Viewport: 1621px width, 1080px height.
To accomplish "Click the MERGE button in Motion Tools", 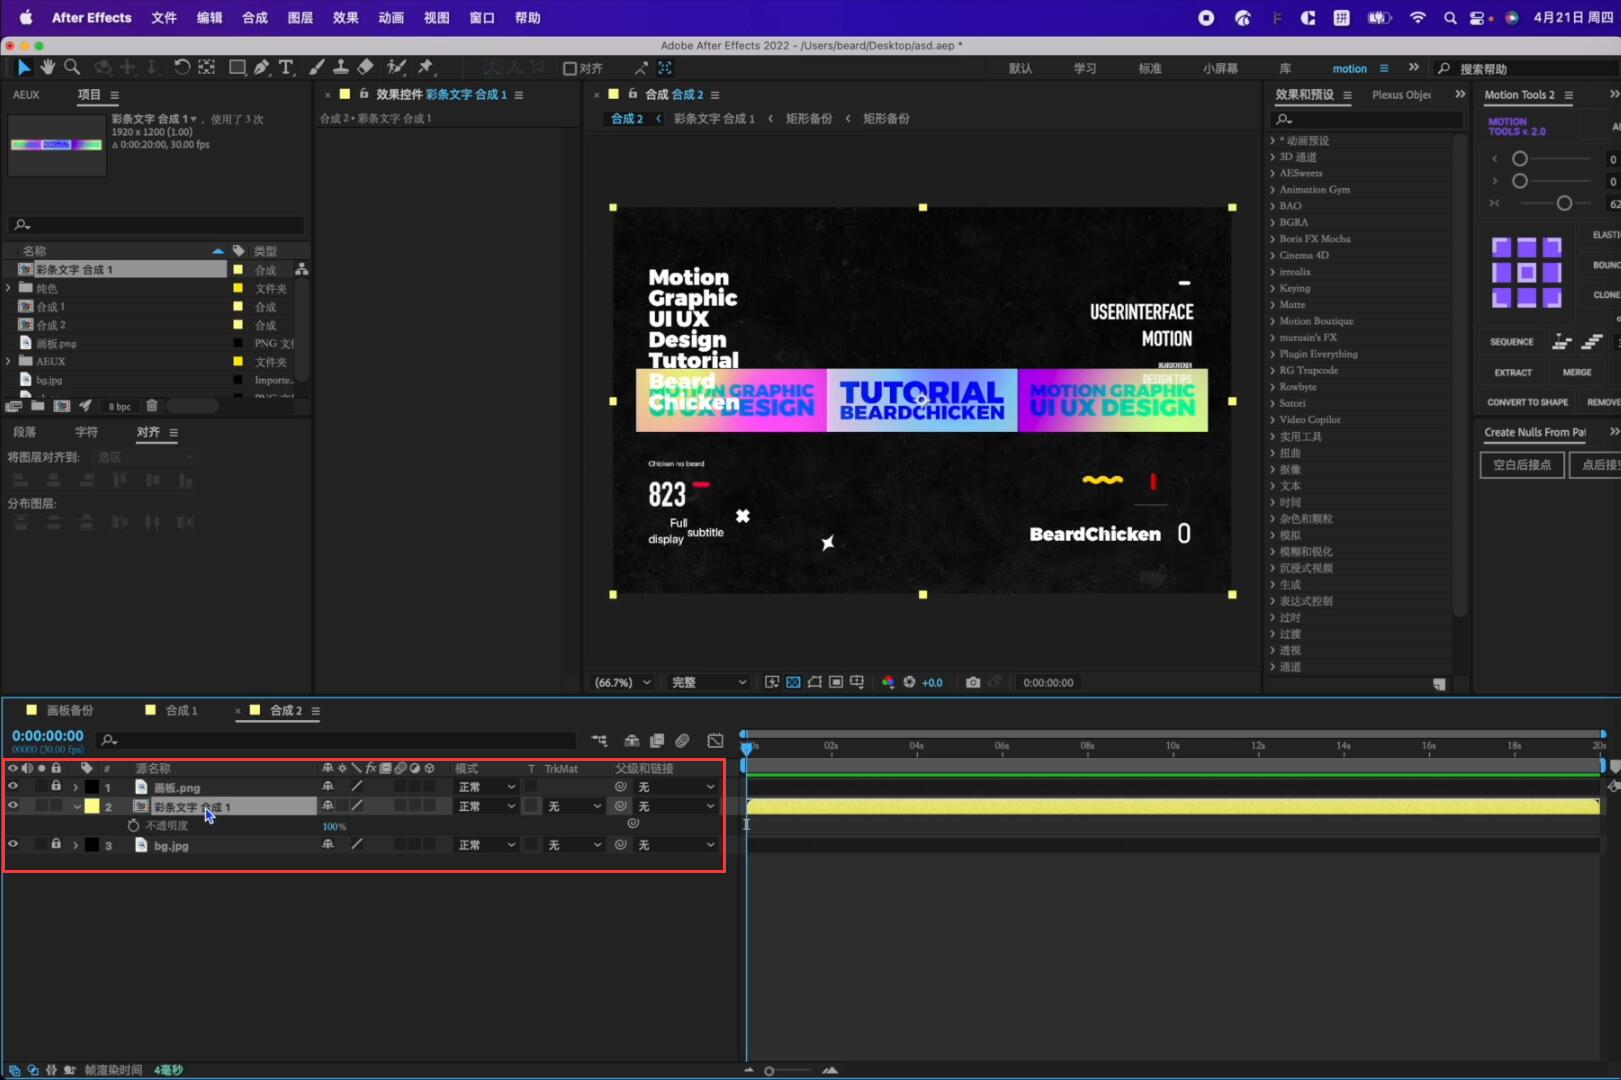I will [x=1577, y=372].
